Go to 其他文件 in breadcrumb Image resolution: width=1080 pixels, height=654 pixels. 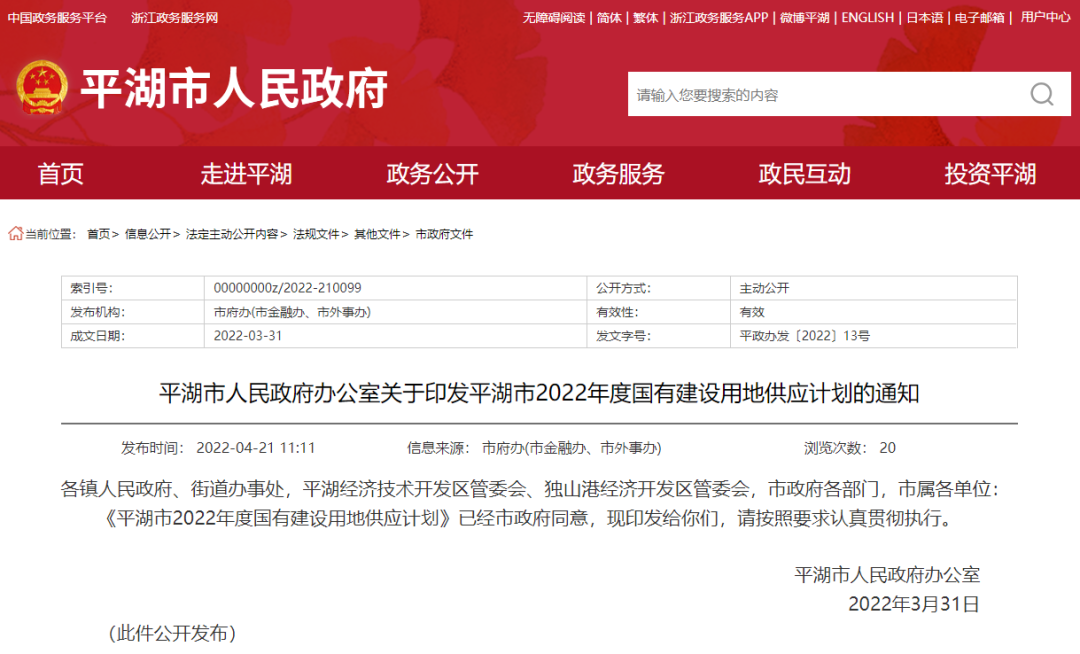click(x=377, y=234)
